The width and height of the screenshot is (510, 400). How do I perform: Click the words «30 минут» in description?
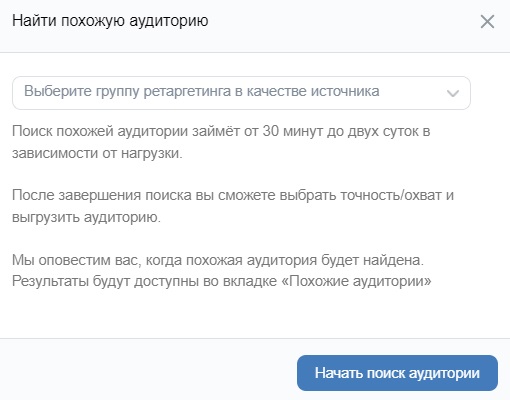pyautogui.click(x=292, y=131)
